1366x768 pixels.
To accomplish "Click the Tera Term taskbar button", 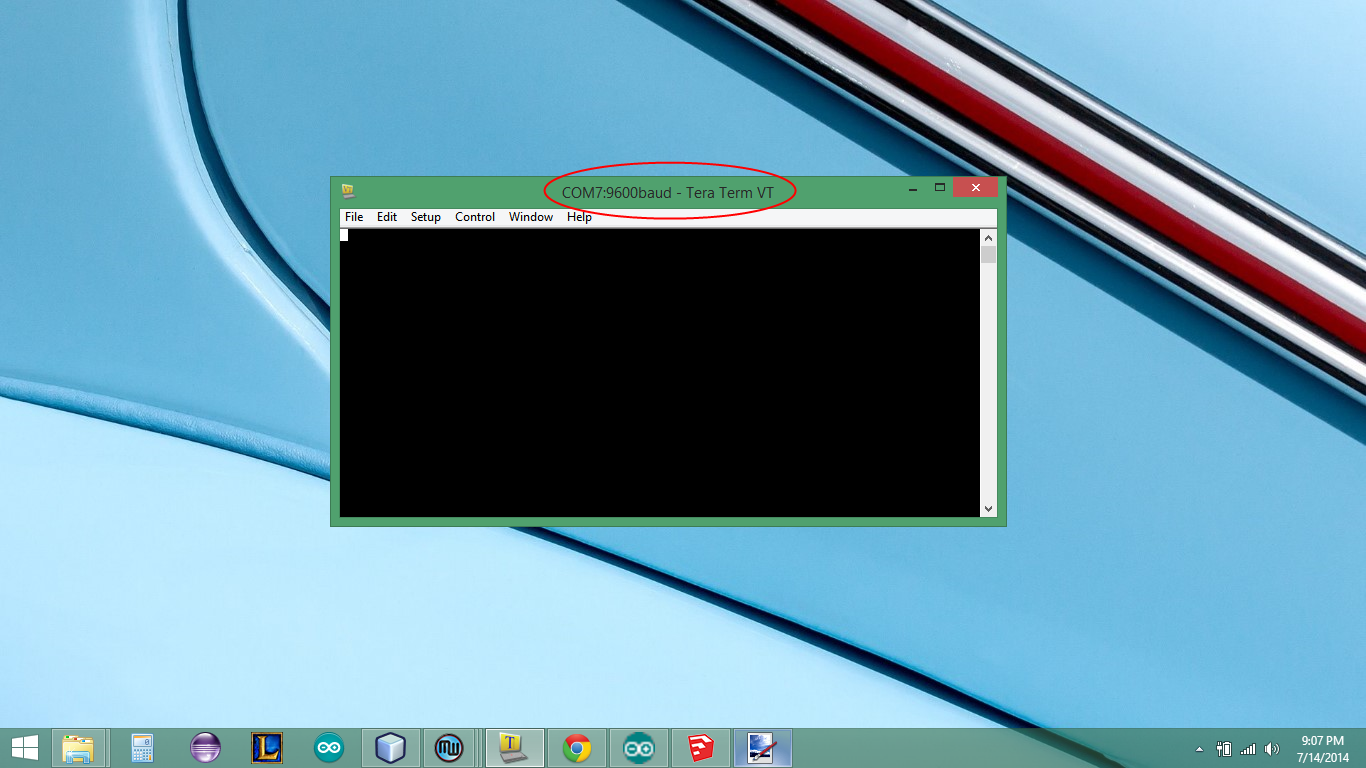I will [514, 748].
